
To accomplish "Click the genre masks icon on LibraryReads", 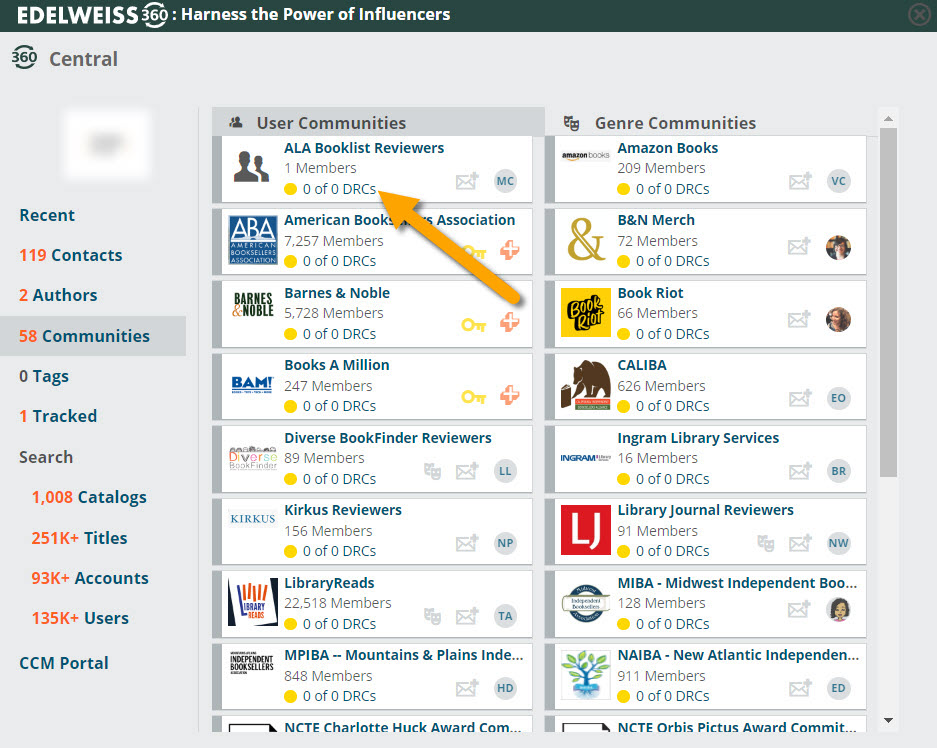I will click(x=433, y=616).
